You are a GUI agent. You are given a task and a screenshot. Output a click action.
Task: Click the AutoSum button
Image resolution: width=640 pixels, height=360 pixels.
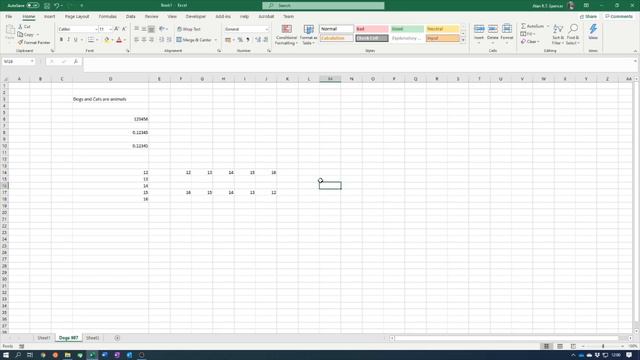[532, 26]
